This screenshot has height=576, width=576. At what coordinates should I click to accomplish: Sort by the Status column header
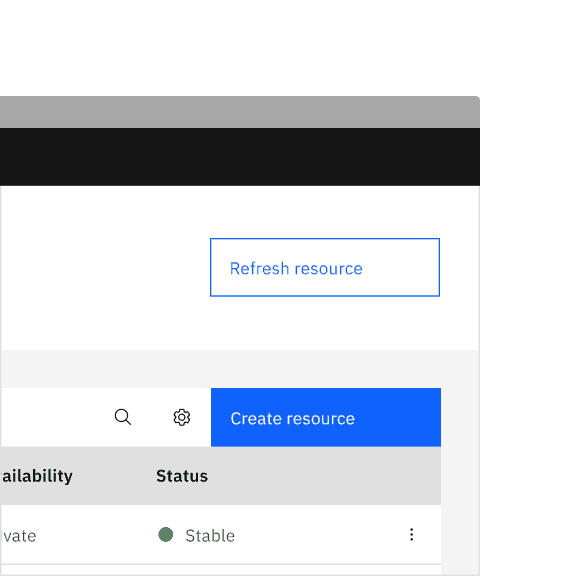coord(182,476)
